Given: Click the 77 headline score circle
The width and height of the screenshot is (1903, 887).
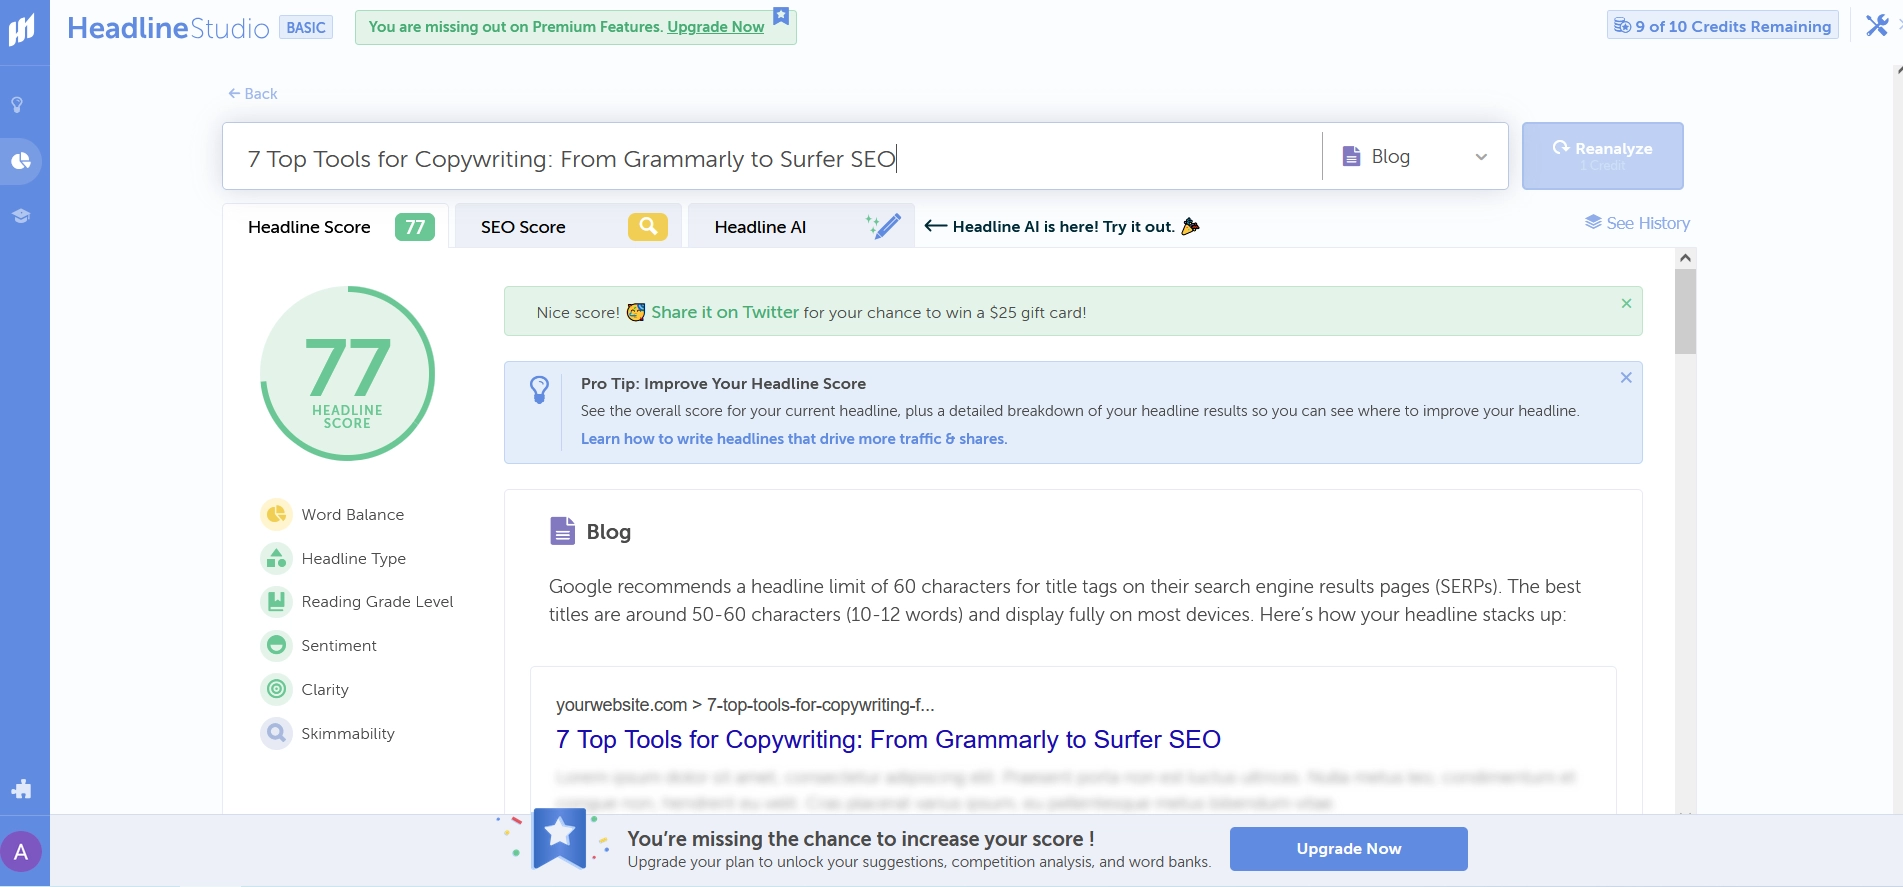Looking at the screenshot, I should click(x=347, y=373).
